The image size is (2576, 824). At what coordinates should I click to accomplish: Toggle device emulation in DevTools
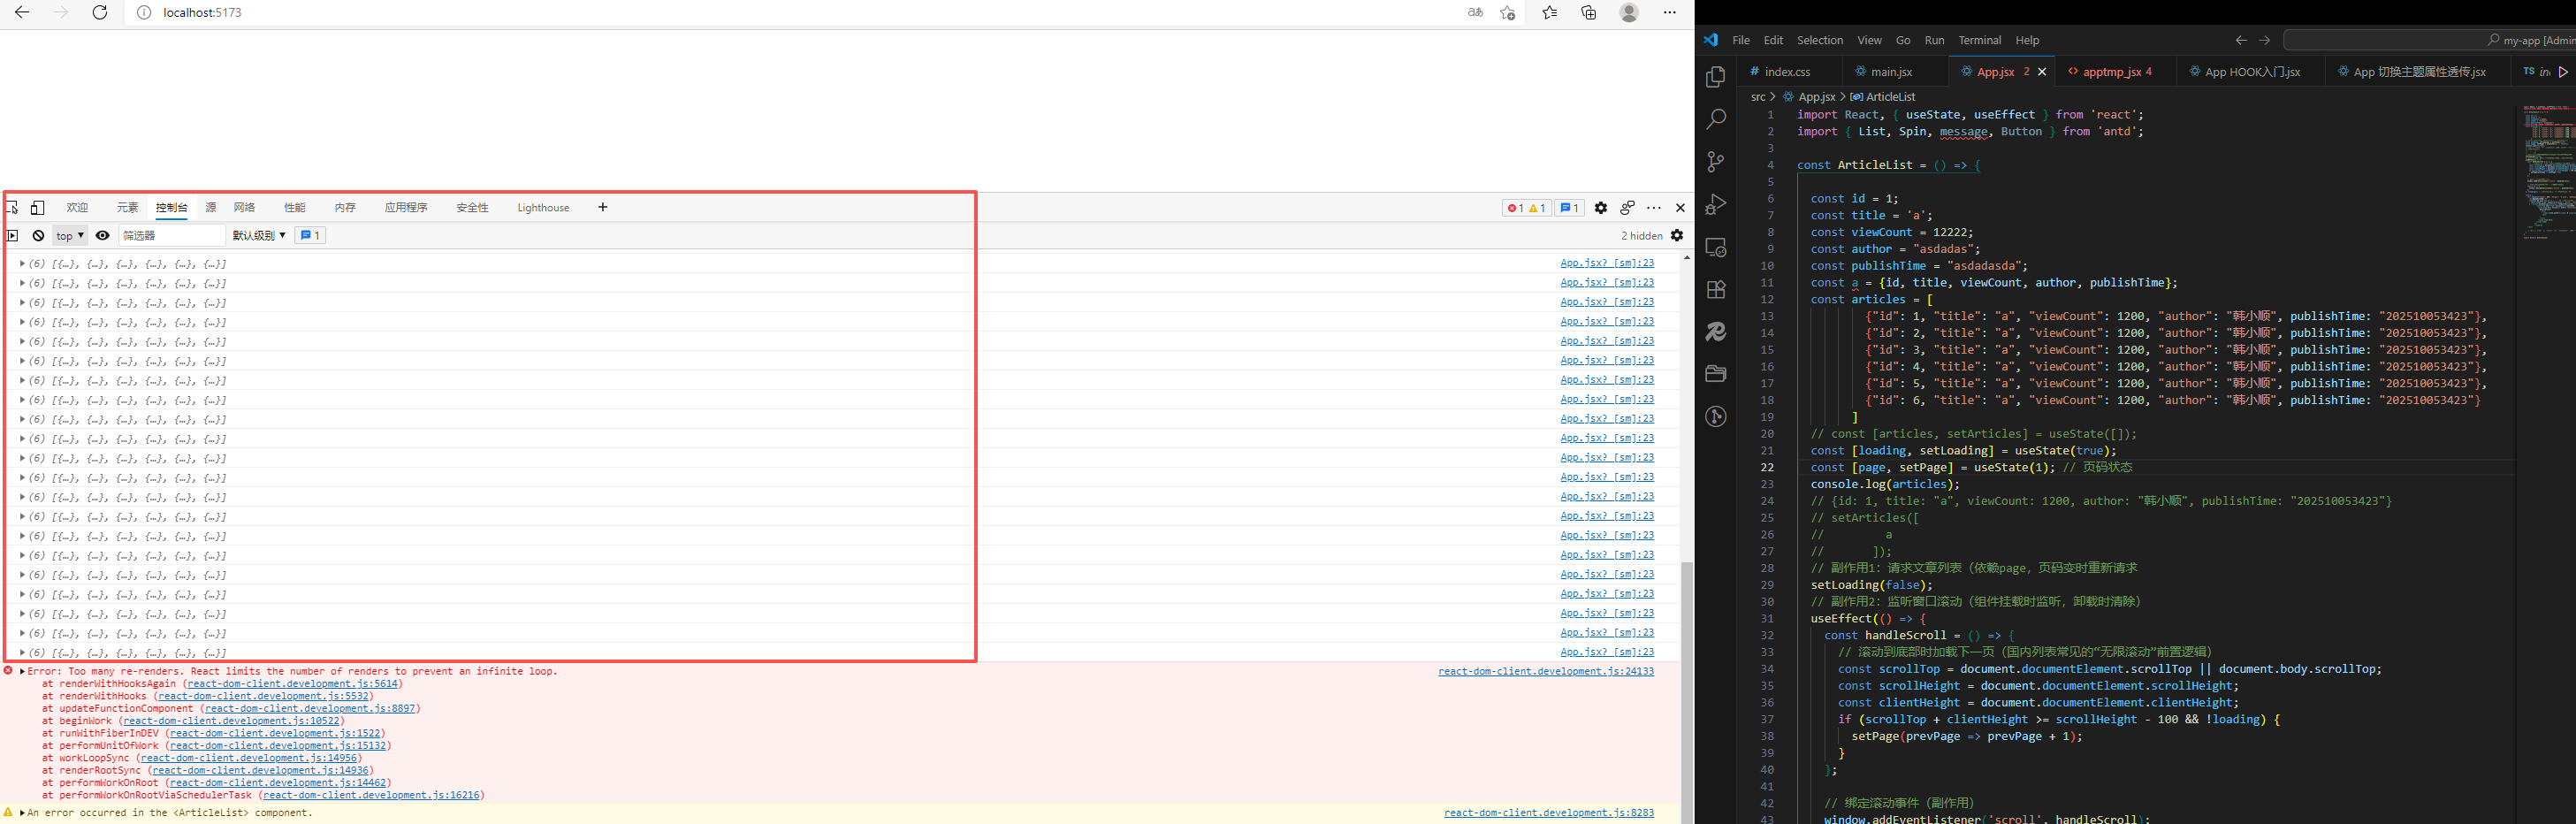tap(38, 208)
